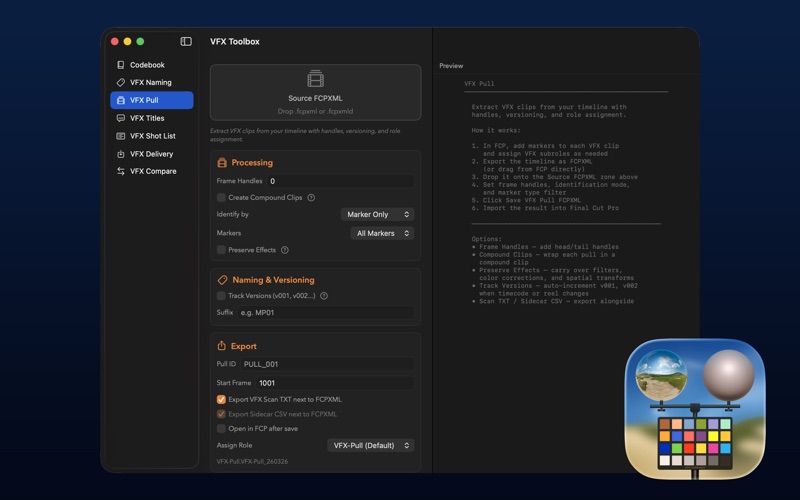Open the Markers All Markers dropdown
800x500 pixels.
pyautogui.click(x=382, y=233)
